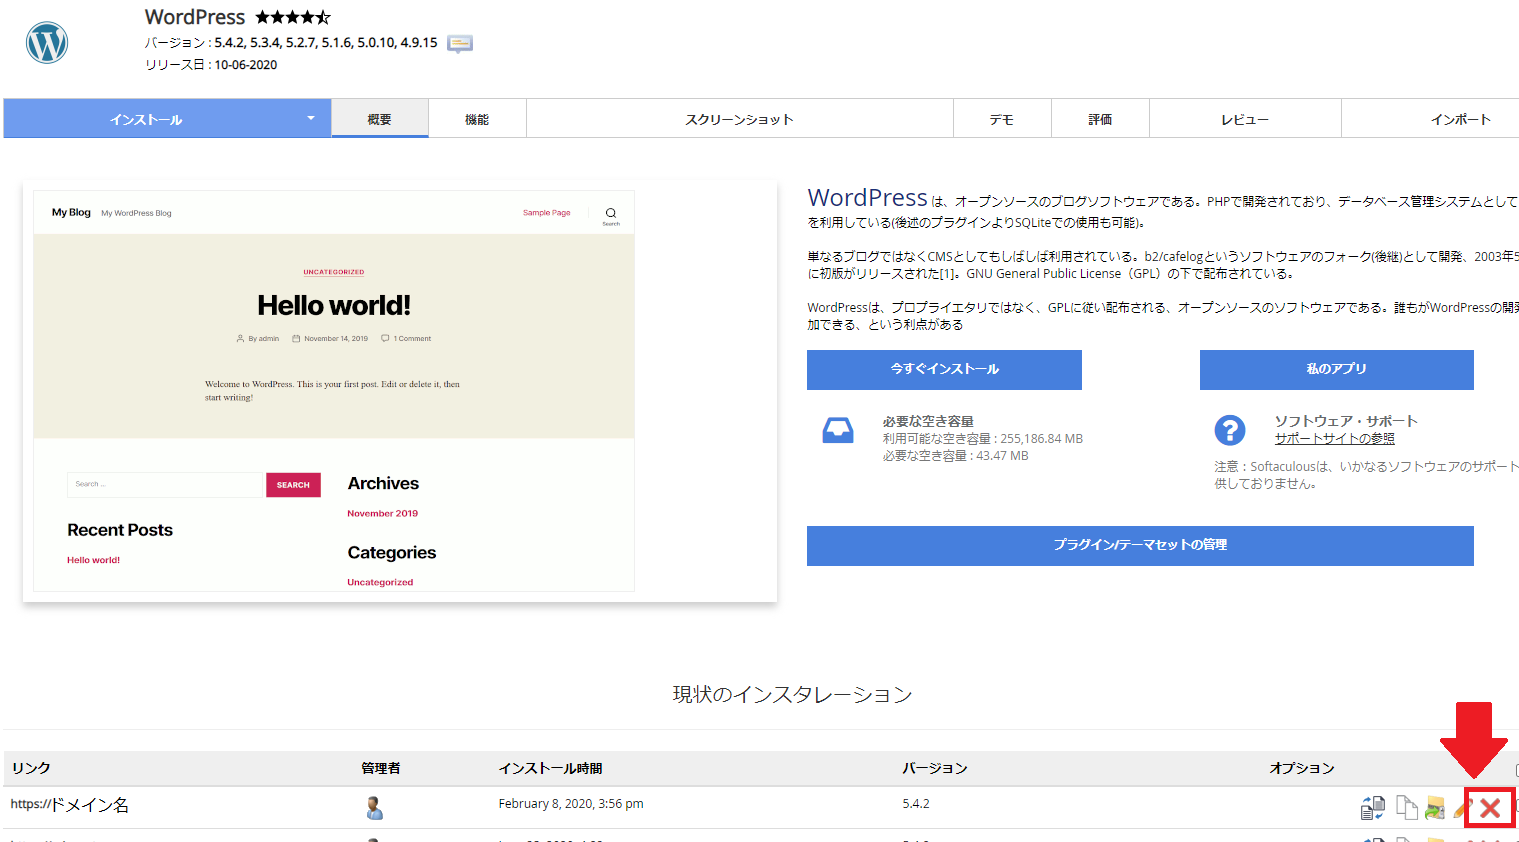Image resolution: width=1519 pixels, height=842 pixels.
Task: Expand the インストール dropdown arrow
Action: tap(311, 119)
